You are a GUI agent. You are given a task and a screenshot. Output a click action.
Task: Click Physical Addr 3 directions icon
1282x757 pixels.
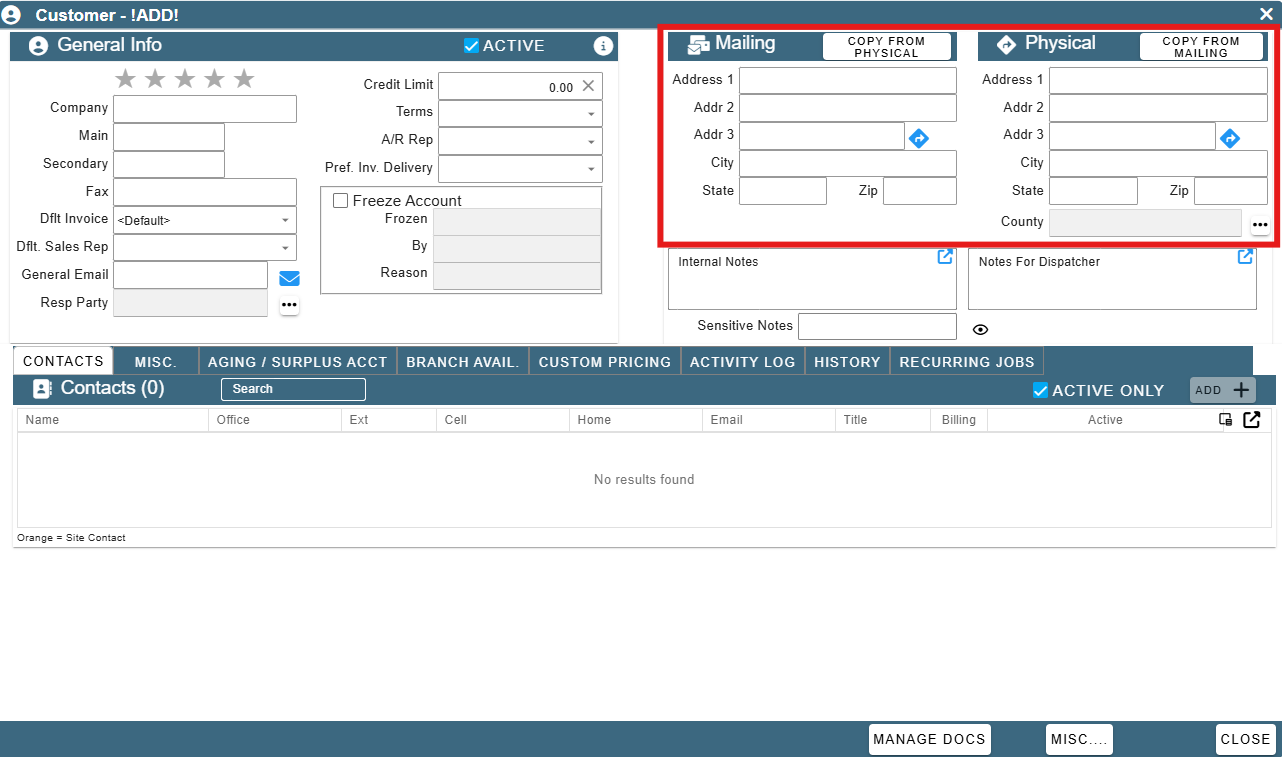pyautogui.click(x=1230, y=139)
